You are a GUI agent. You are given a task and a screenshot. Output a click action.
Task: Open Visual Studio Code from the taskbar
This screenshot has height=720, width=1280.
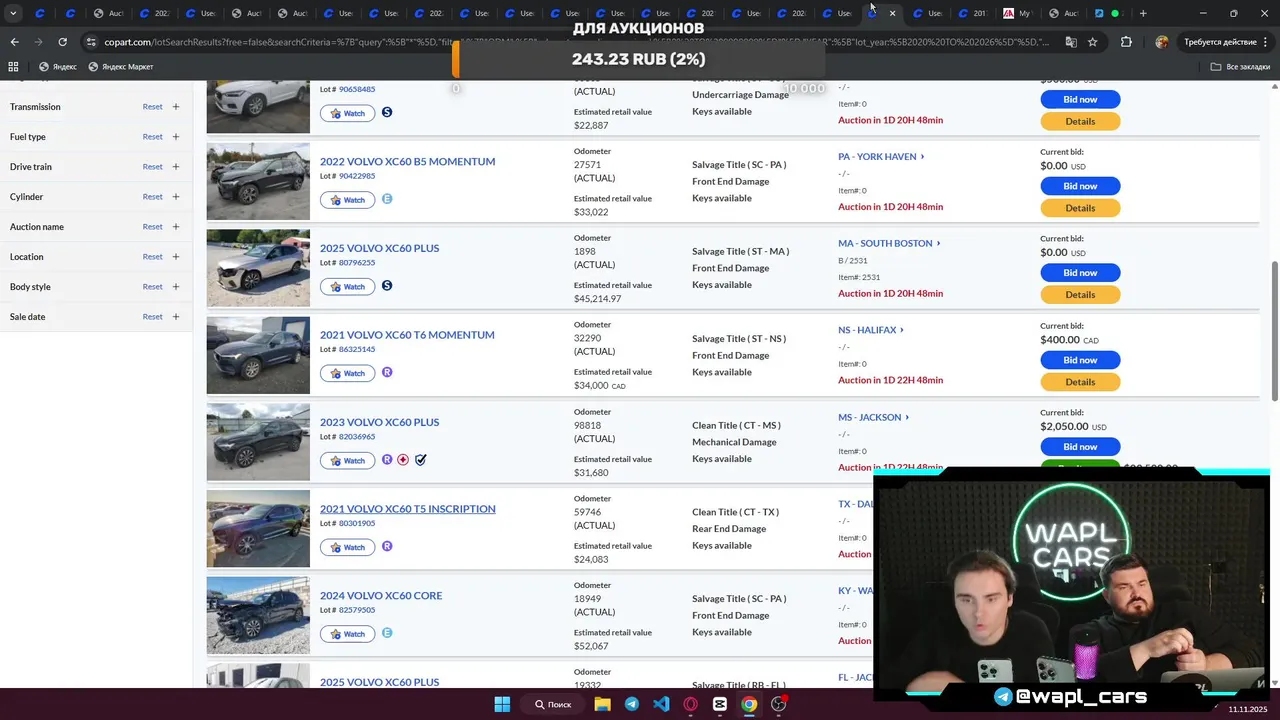pos(661,704)
